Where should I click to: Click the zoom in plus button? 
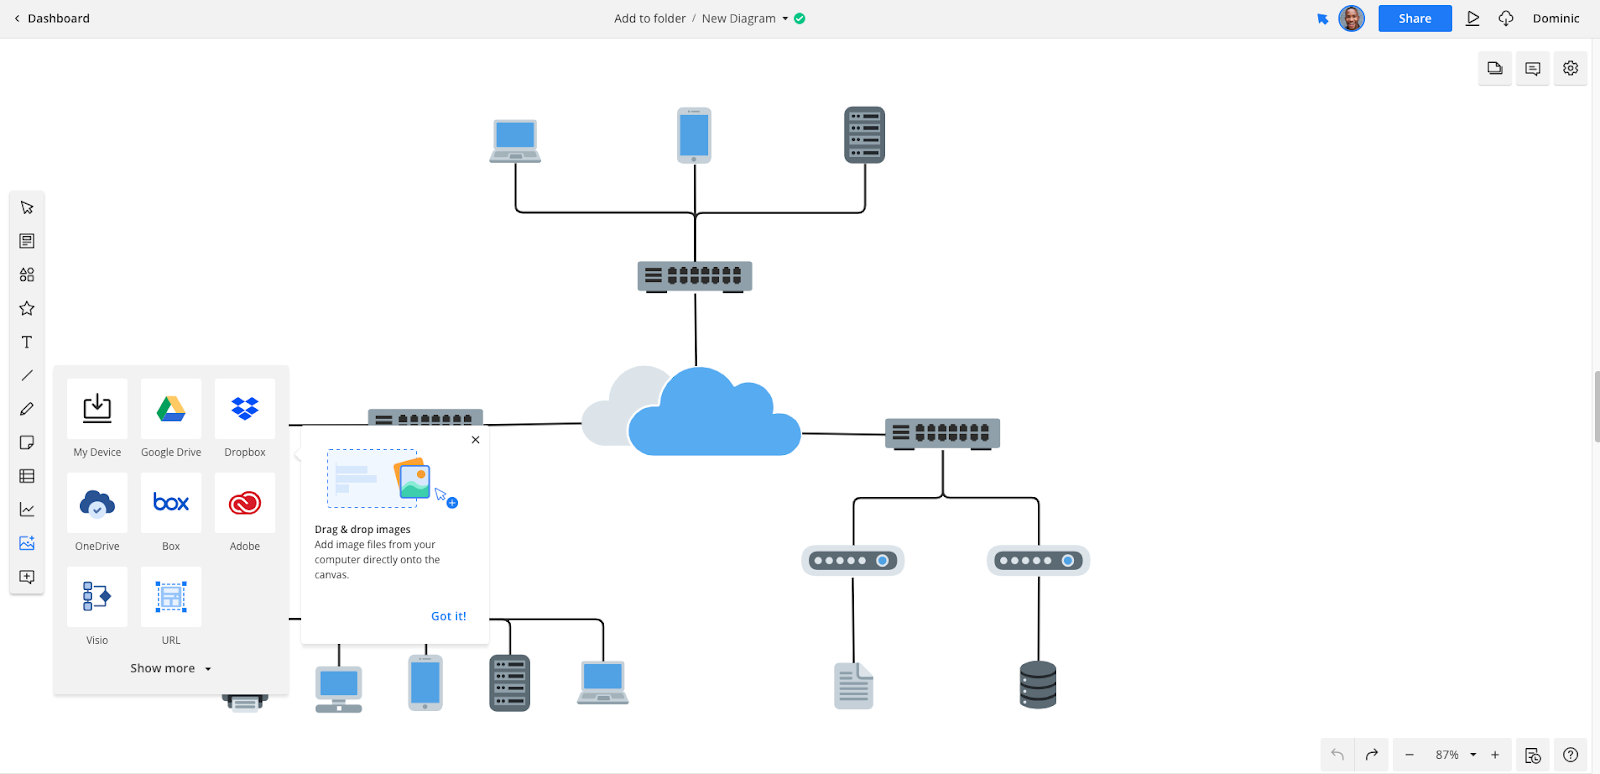1495,755
